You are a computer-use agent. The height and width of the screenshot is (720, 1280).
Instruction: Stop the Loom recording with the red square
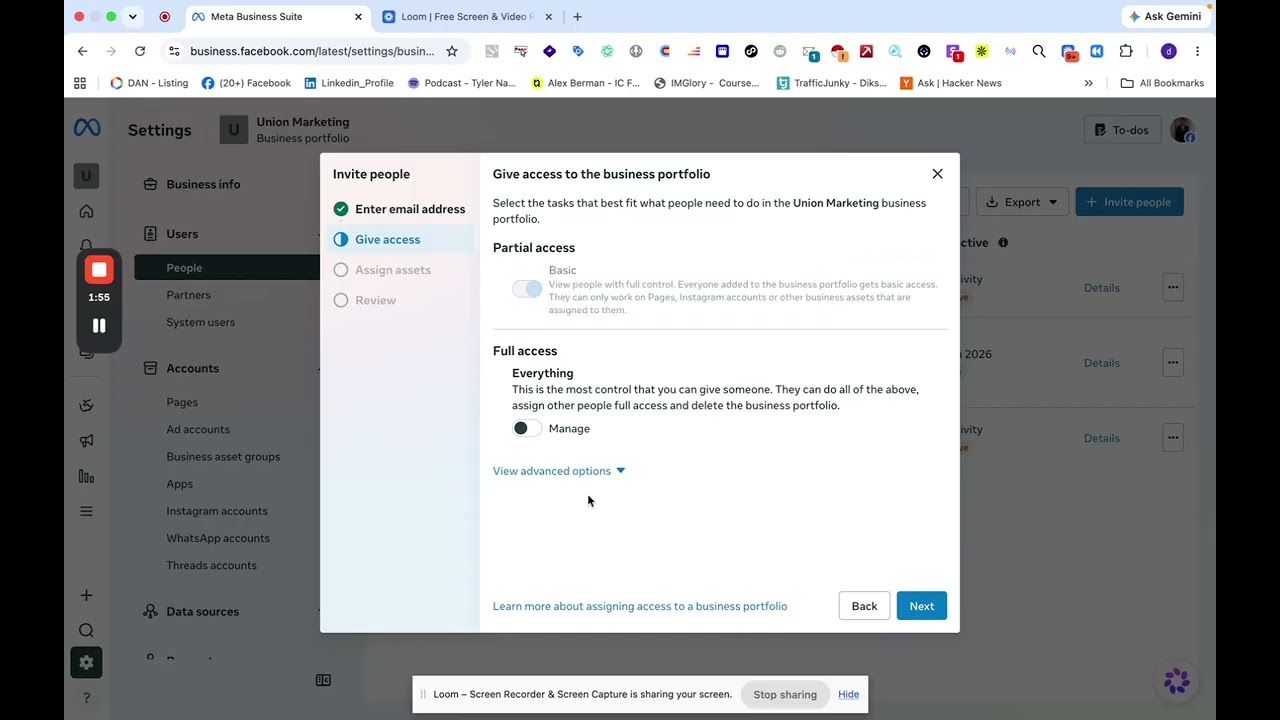click(99, 269)
